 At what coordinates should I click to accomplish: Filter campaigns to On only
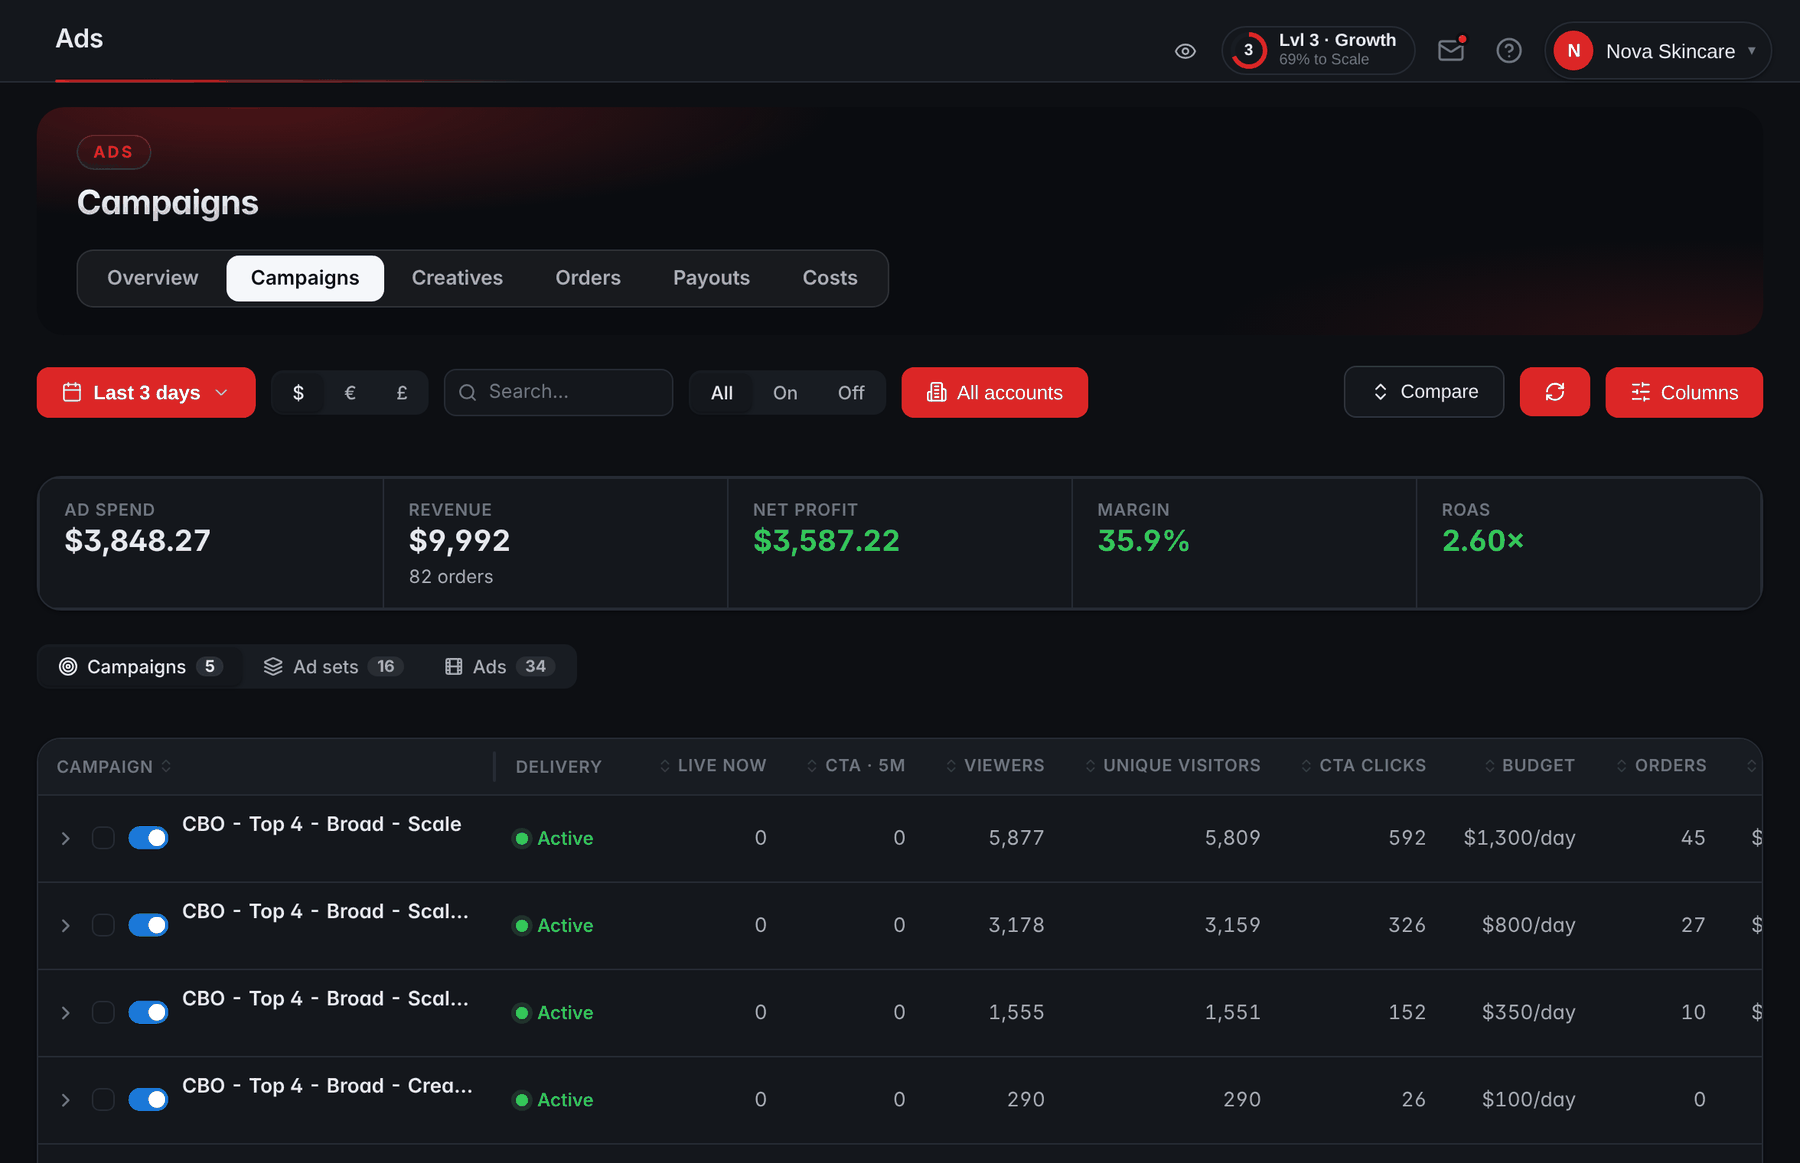(x=785, y=393)
